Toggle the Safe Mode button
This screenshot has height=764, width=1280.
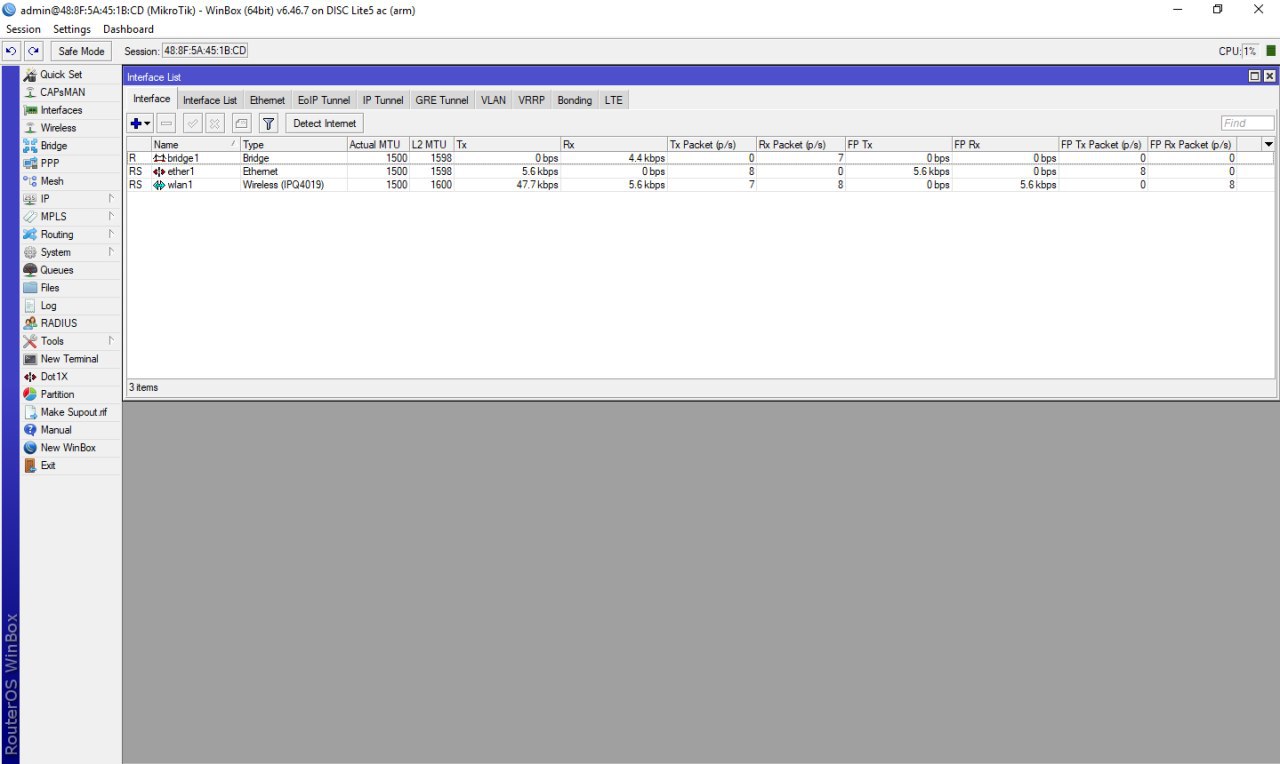81,51
